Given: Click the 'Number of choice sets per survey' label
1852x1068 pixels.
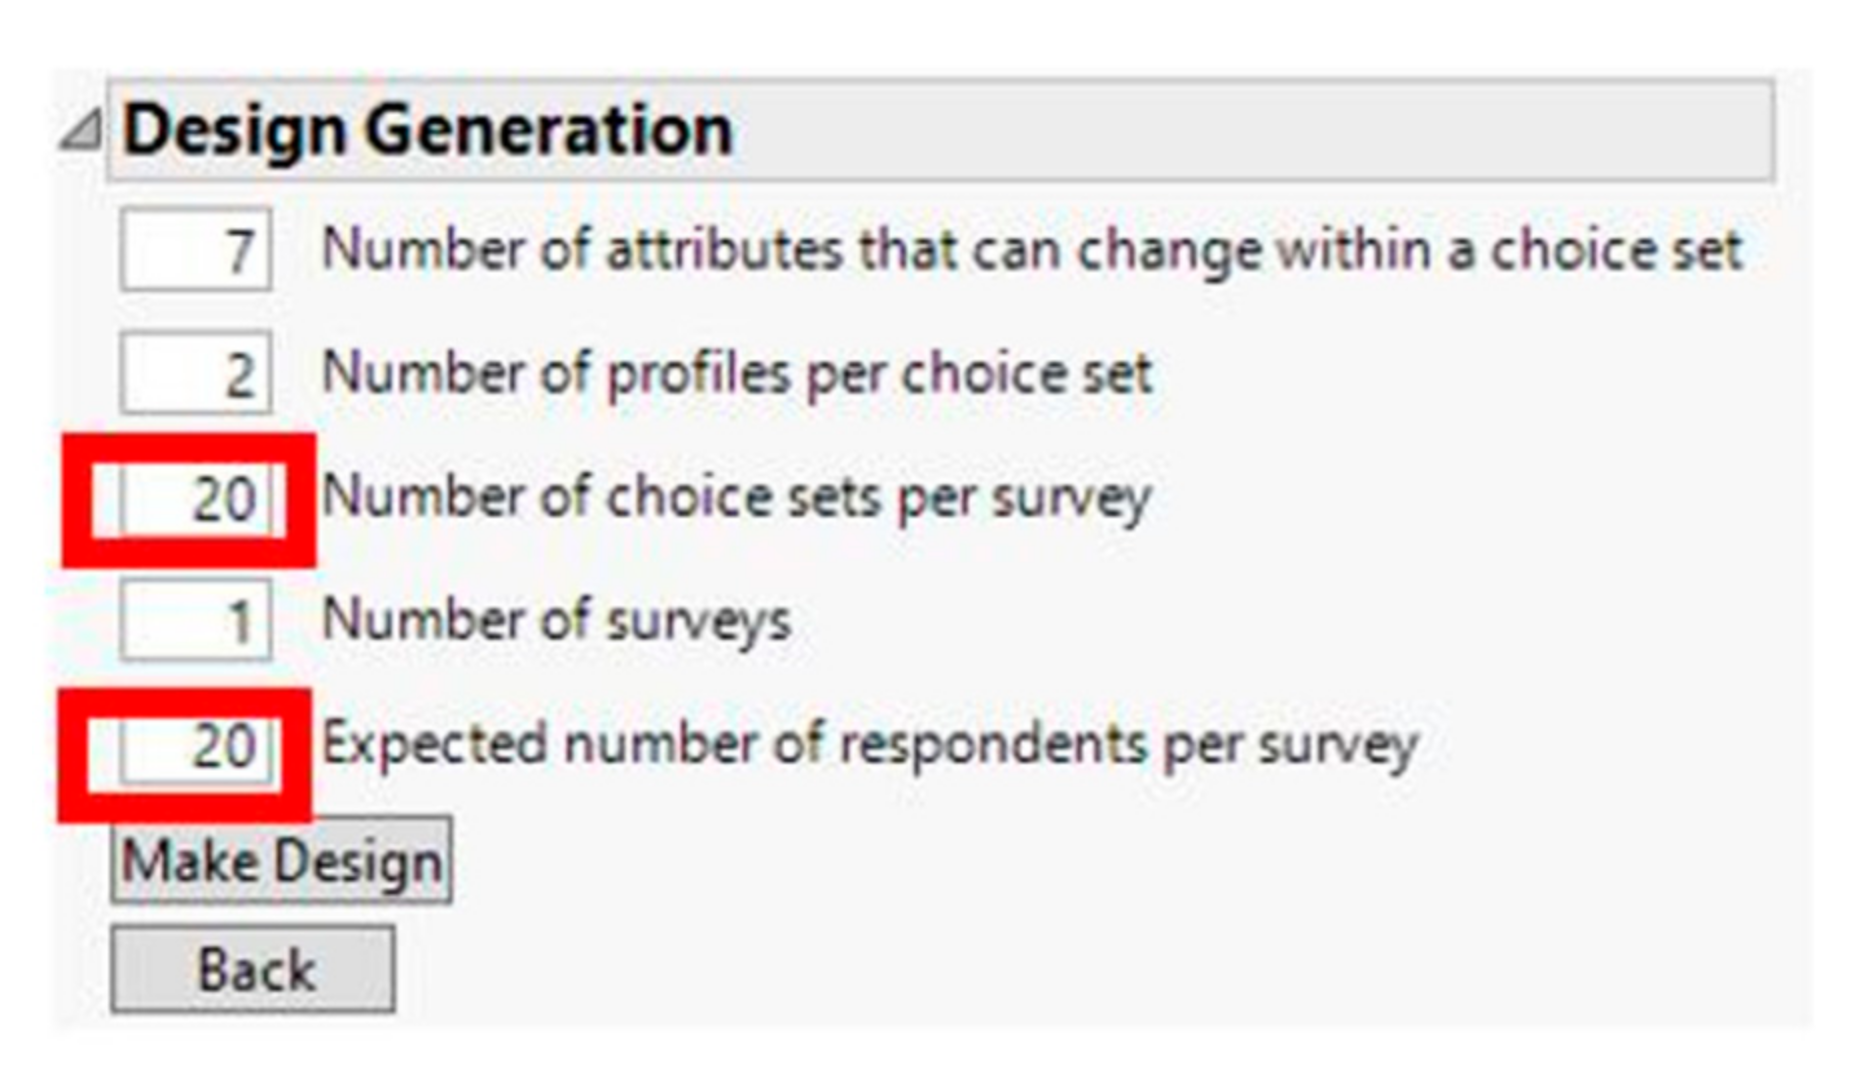Looking at the screenshot, I should [x=737, y=497].
